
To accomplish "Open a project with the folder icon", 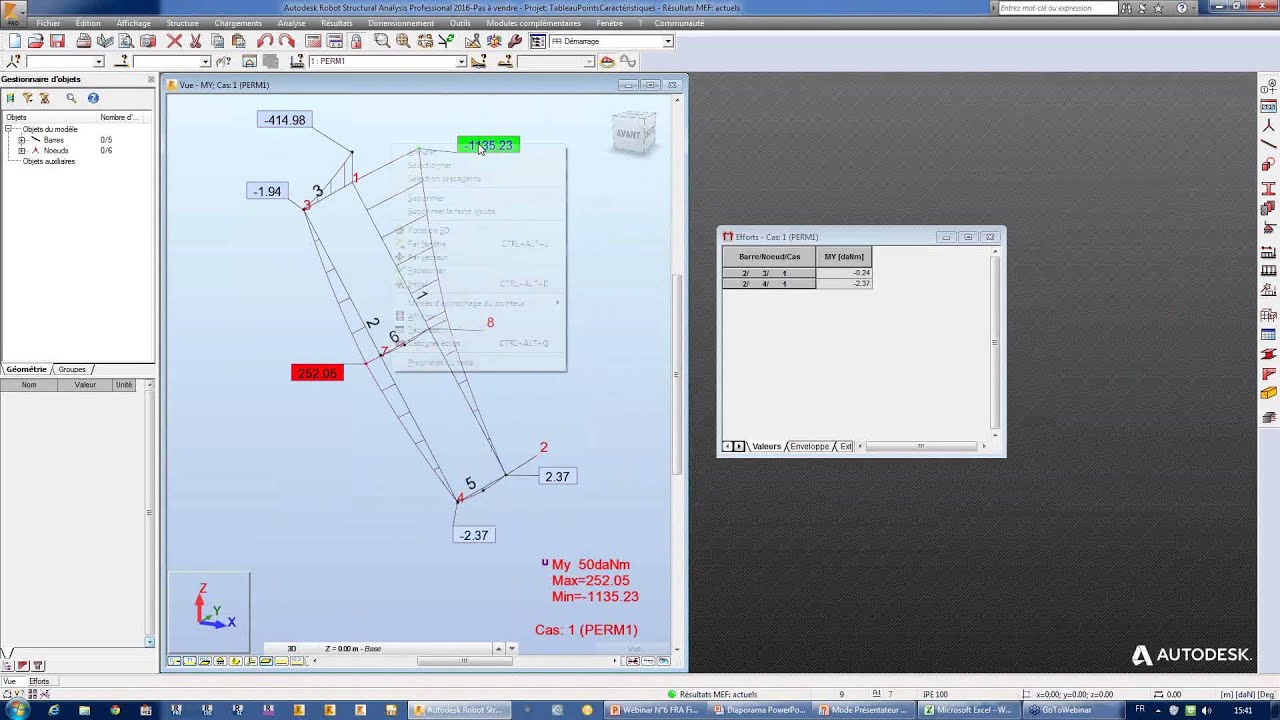I will [35, 41].
